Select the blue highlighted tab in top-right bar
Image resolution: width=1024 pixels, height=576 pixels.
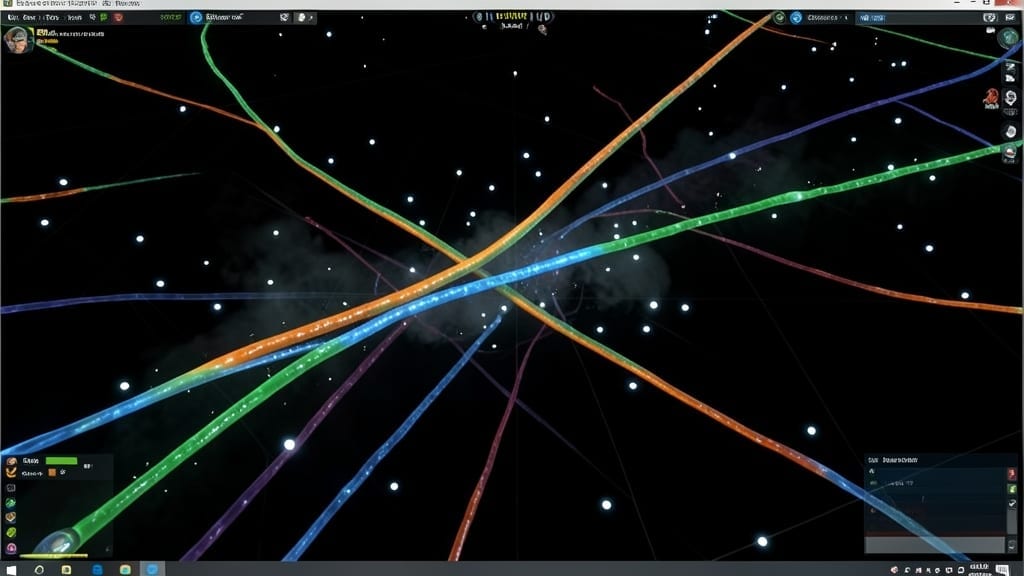click(872, 18)
